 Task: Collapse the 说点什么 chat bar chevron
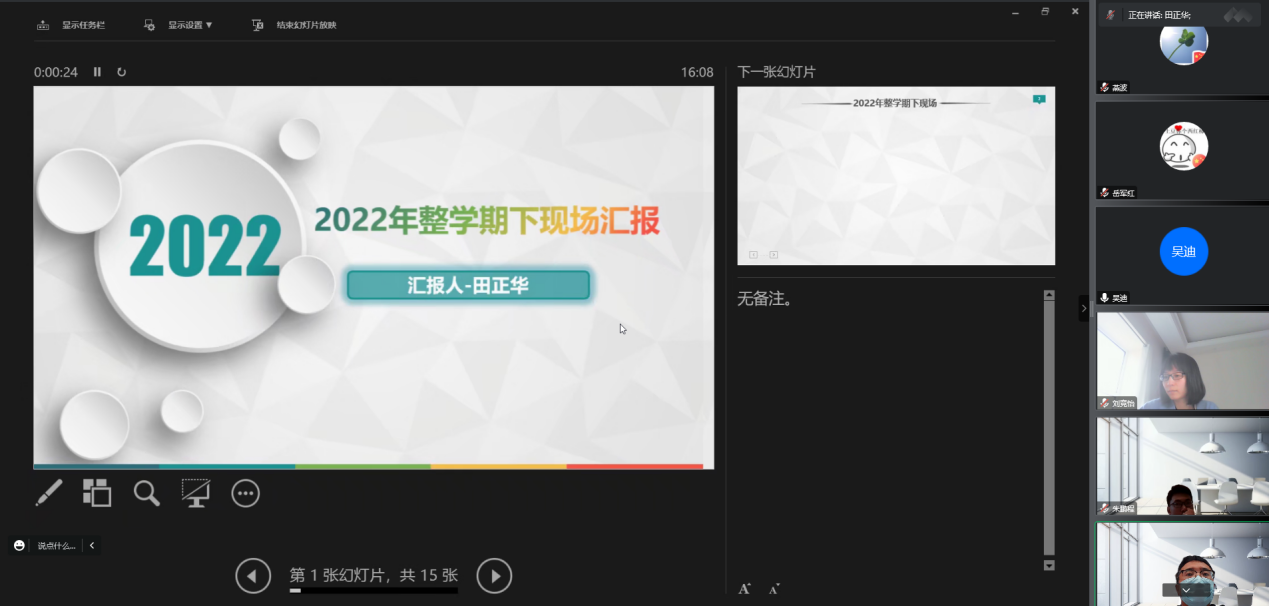92,545
